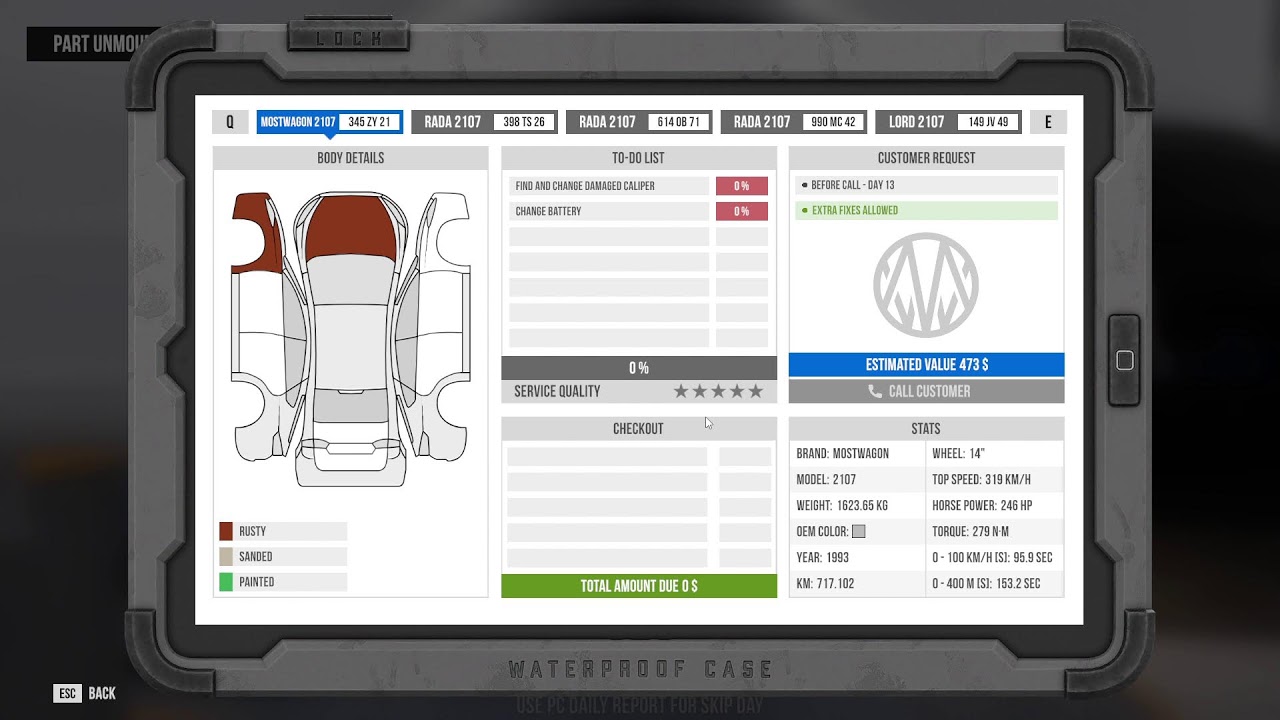Click the Mostwagon brand logo
This screenshot has height=720, width=1280.
click(x=926, y=285)
